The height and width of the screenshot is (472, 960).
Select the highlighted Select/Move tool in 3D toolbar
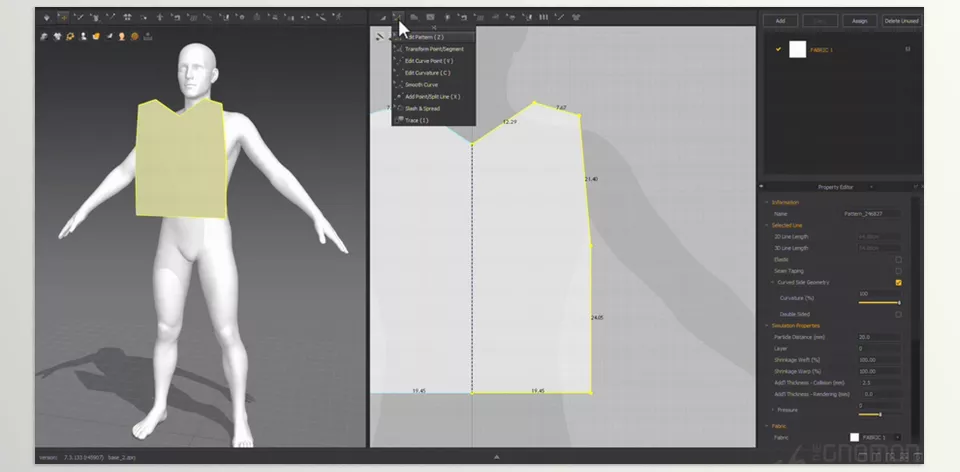coord(64,18)
